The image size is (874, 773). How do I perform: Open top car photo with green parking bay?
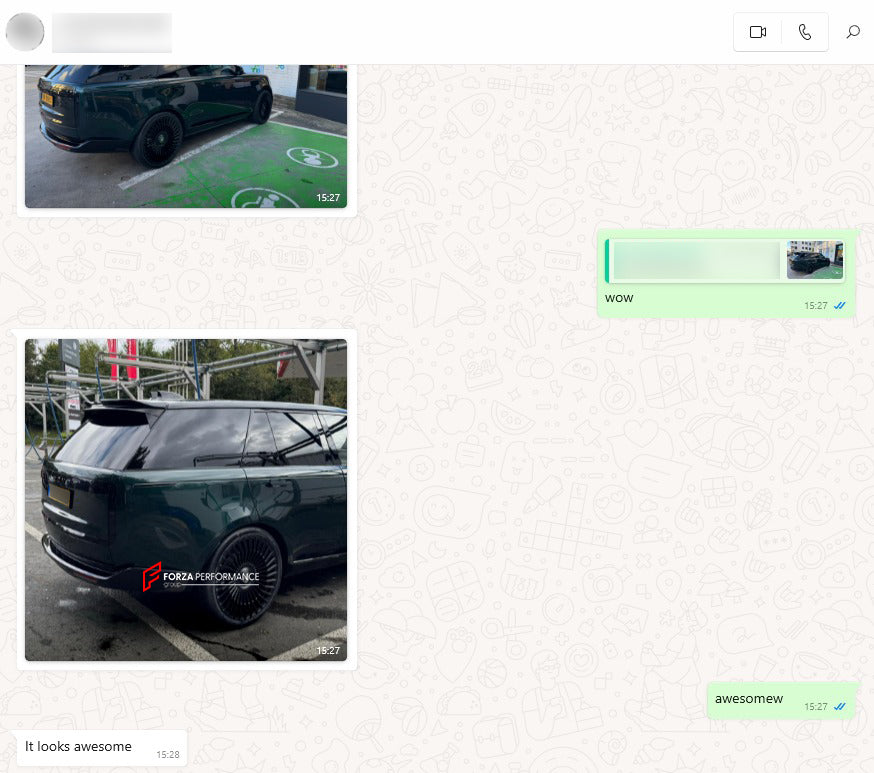[x=186, y=136]
